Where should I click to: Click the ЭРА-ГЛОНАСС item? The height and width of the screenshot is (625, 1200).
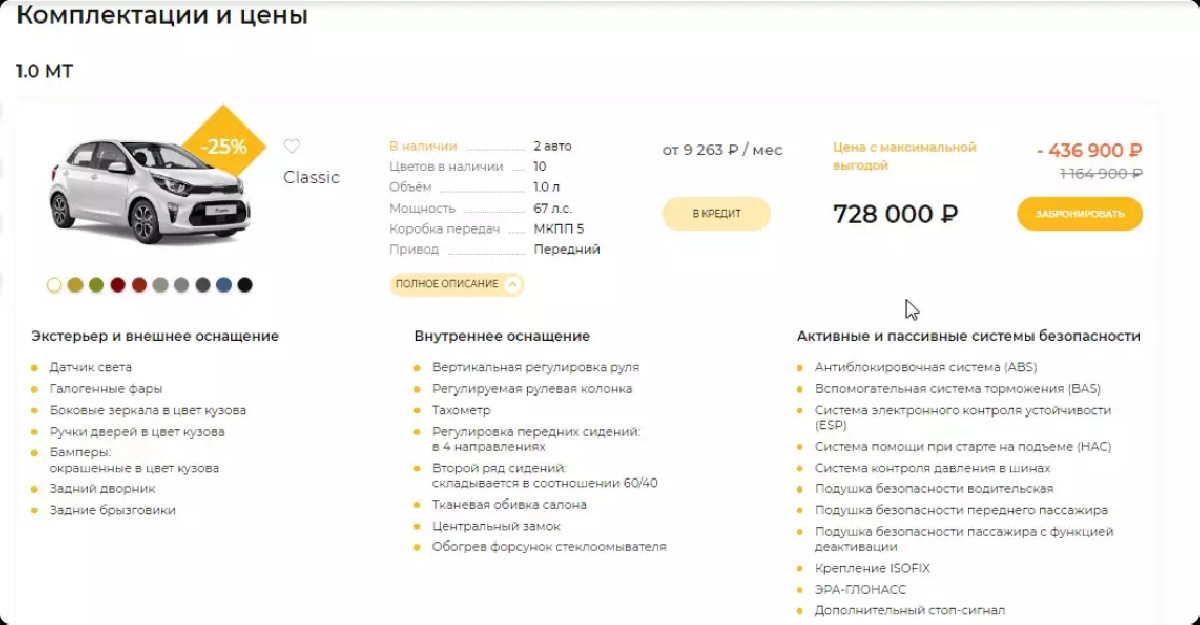(x=860, y=589)
